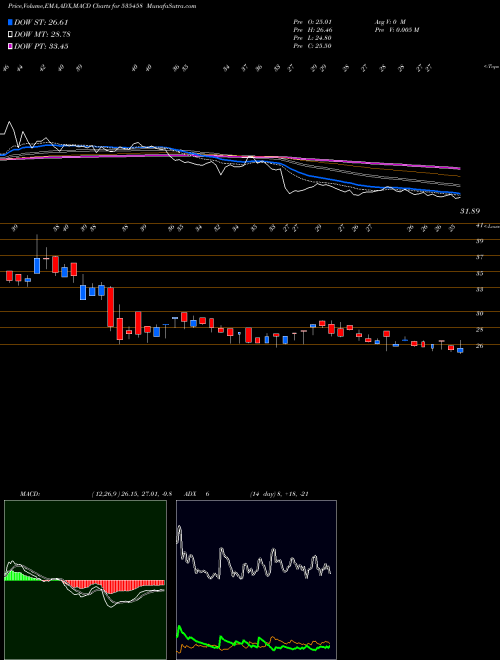Select the 'DOW PT: 33.45' legend text
This screenshot has height=660, width=500.
click(41, 46)
